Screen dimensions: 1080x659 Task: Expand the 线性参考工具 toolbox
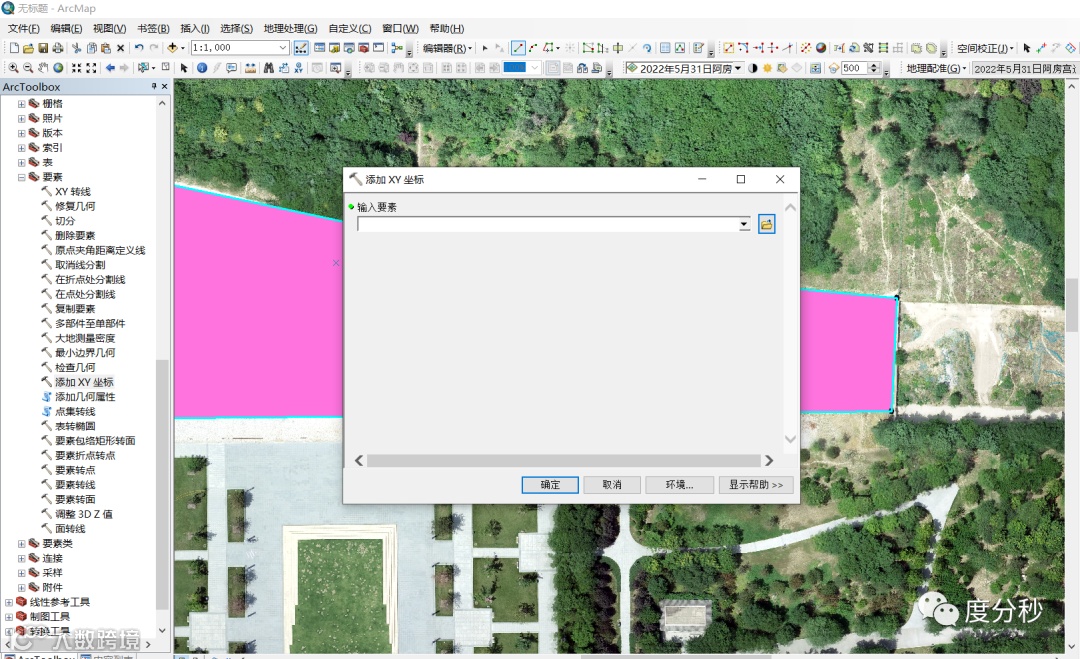(9, 603)
